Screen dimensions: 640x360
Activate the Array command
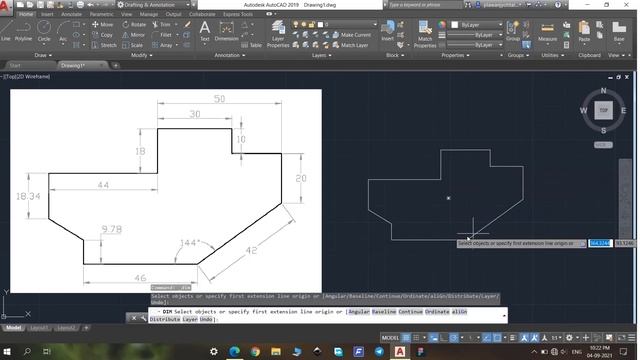tap(162, 45)
